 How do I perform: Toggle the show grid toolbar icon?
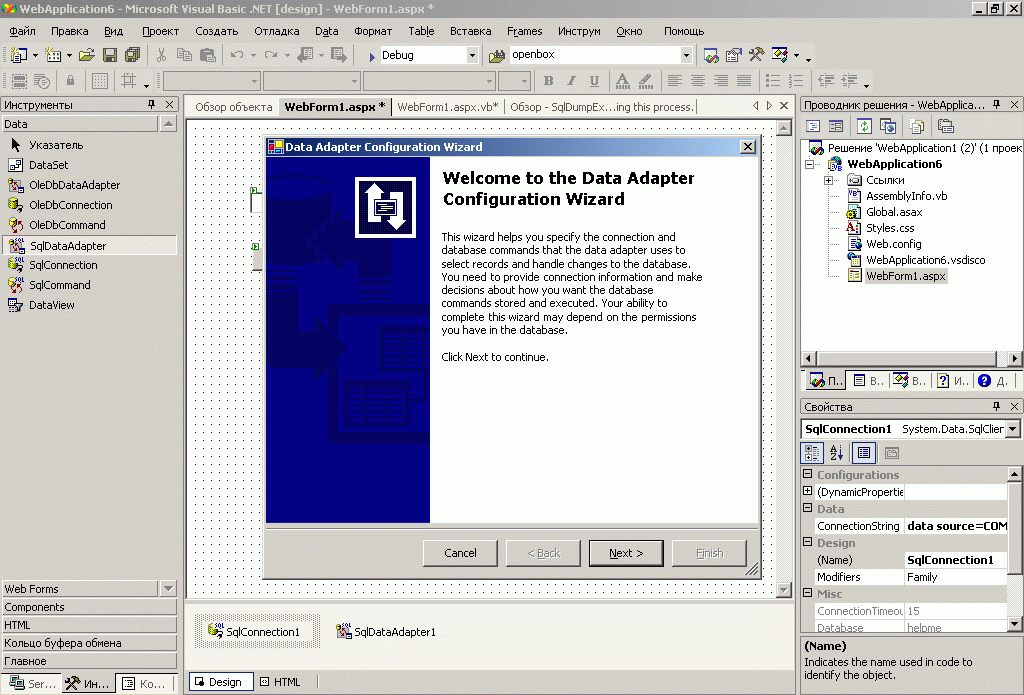tap(100, 80)
